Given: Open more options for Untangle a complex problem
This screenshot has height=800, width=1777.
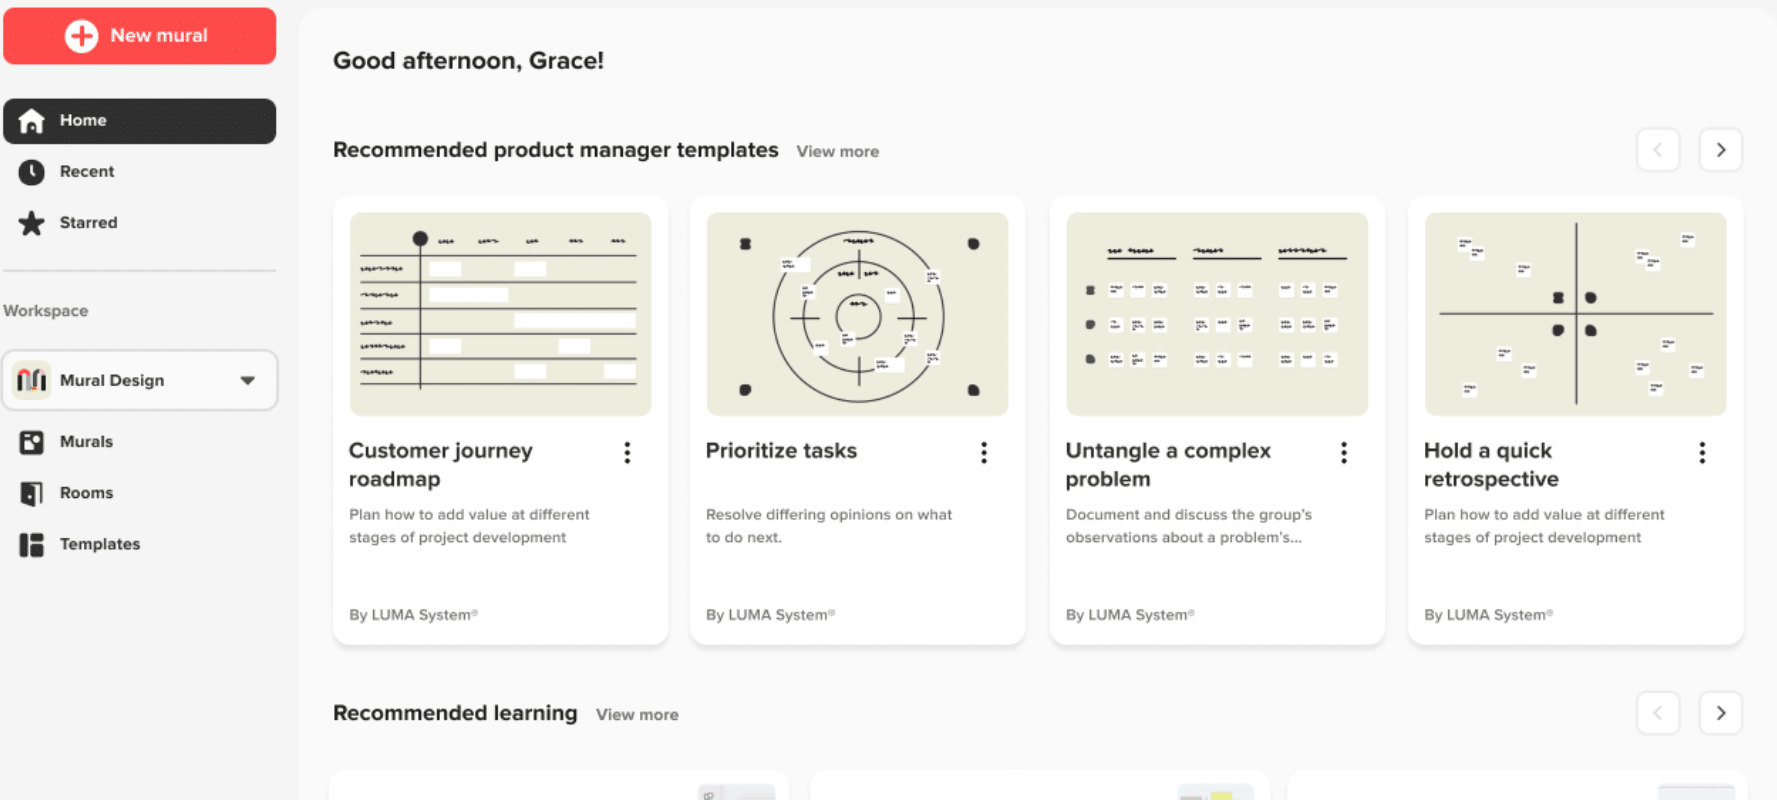Looking at the screenshot, I should pyautogui.click(x=1343, y=453).
